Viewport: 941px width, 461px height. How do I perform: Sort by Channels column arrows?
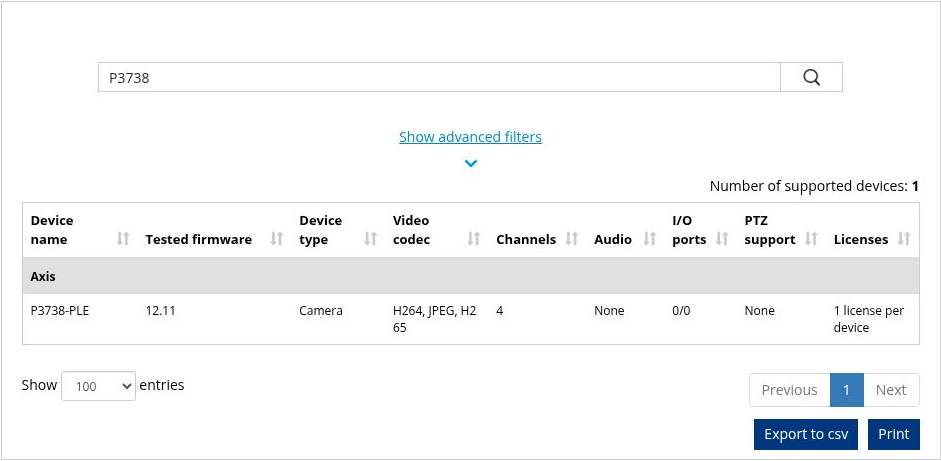(x=572, y=239)
